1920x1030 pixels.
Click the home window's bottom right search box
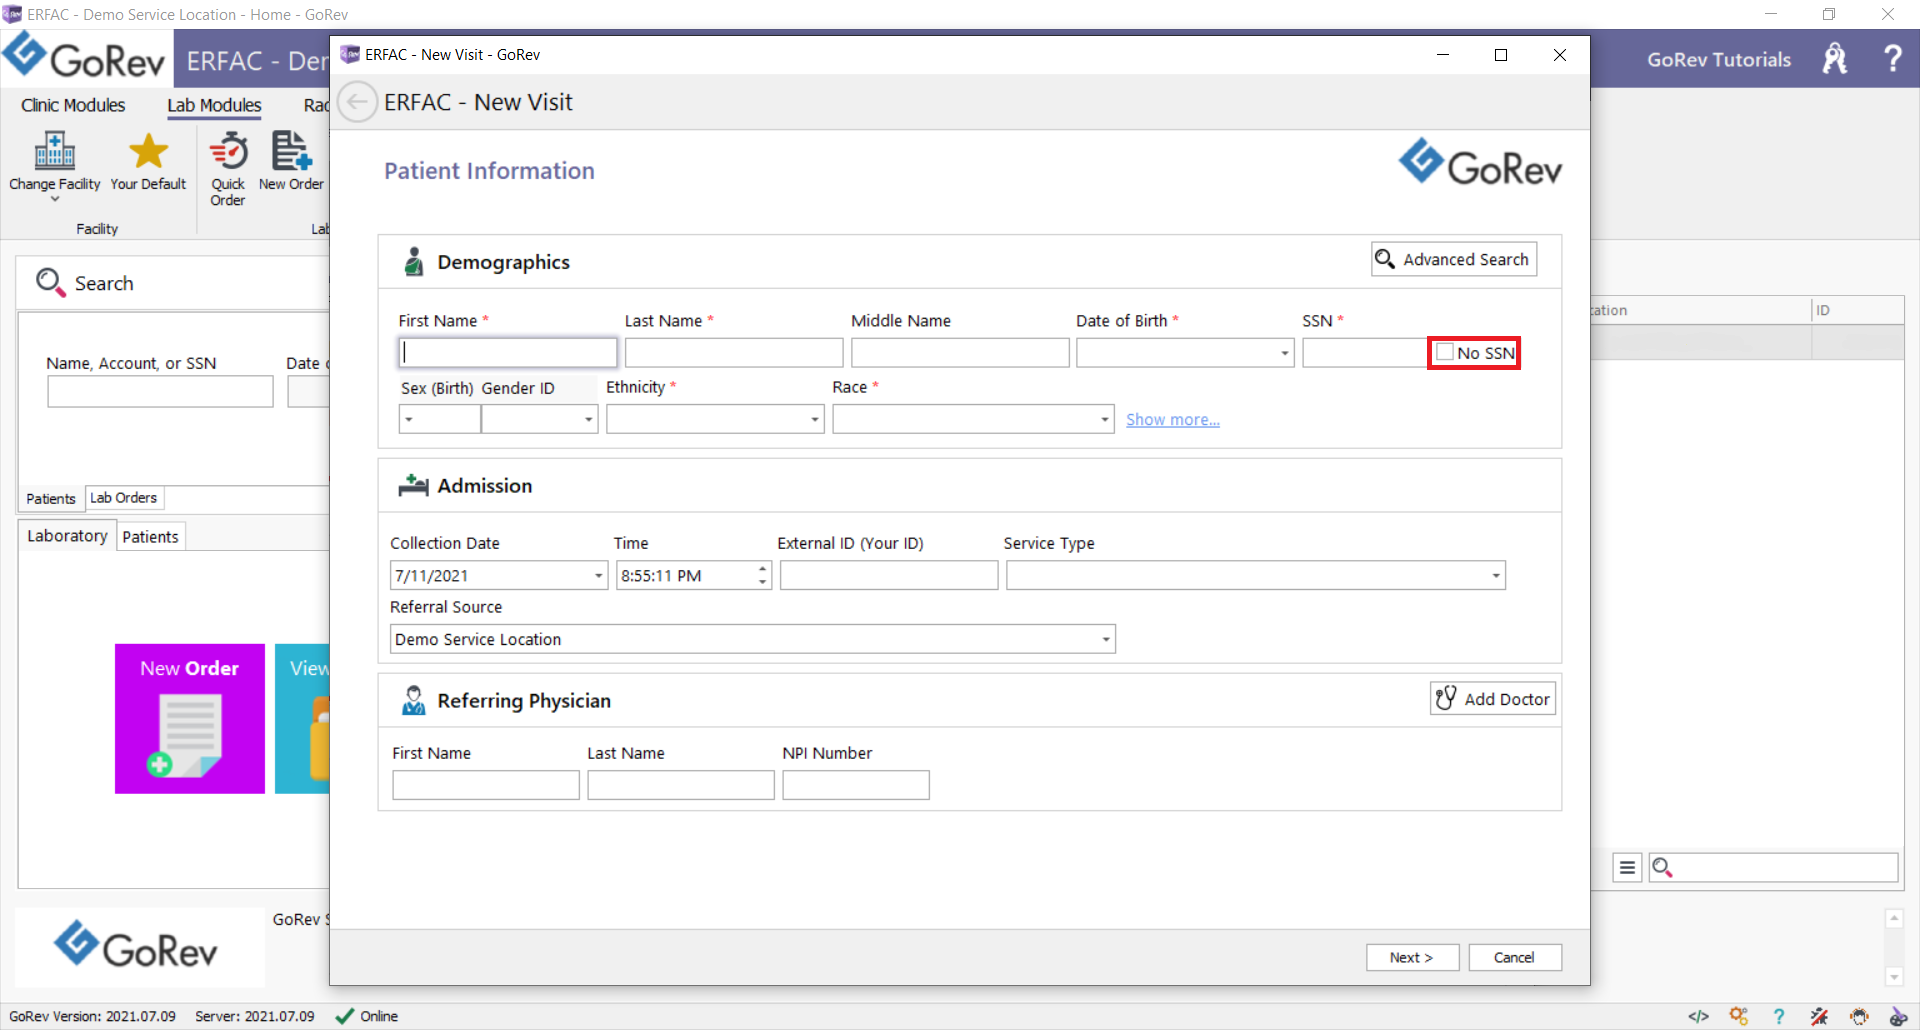[1773, 867]
